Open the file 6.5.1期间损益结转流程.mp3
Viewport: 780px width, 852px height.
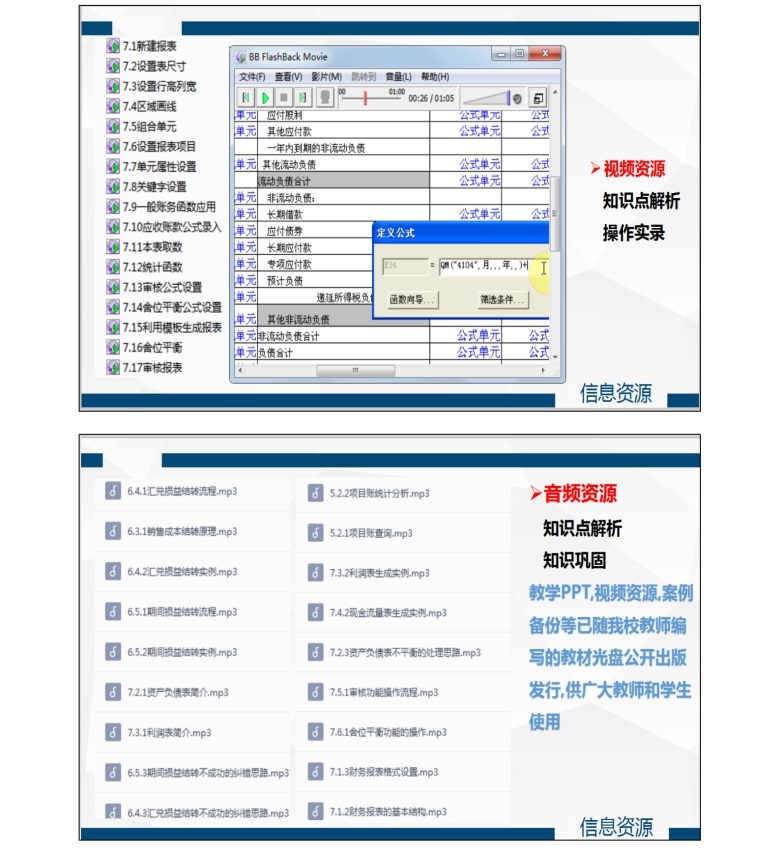pyautogui.click(x=182, y=612)
